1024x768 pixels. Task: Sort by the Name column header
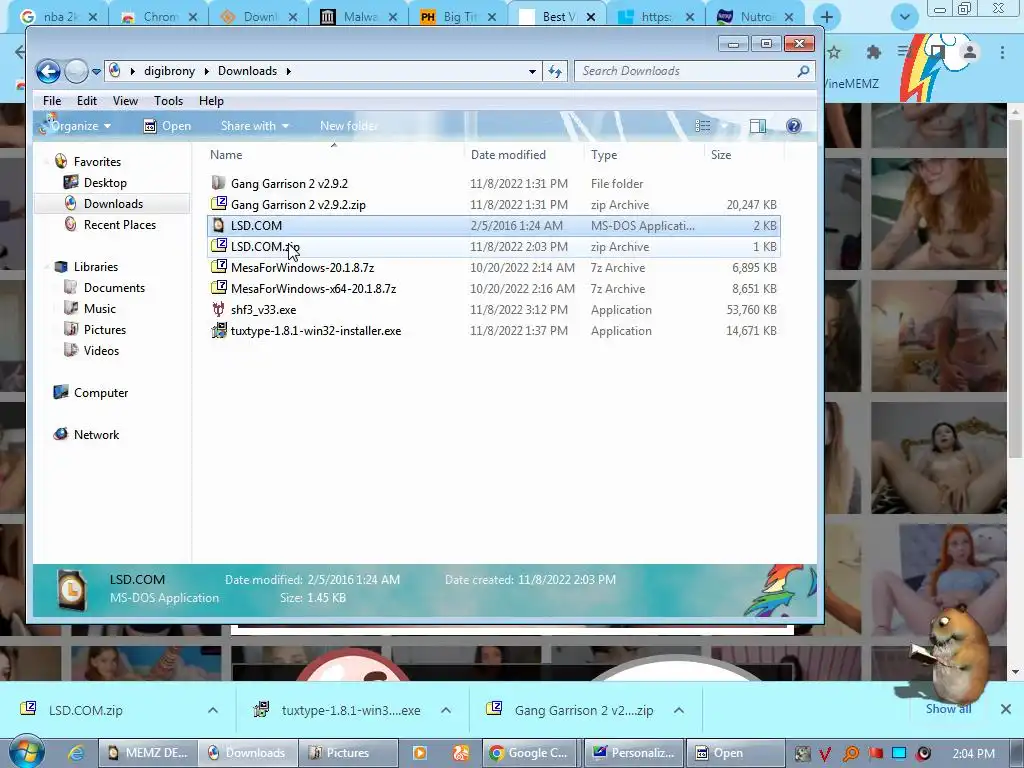(226, 155)
